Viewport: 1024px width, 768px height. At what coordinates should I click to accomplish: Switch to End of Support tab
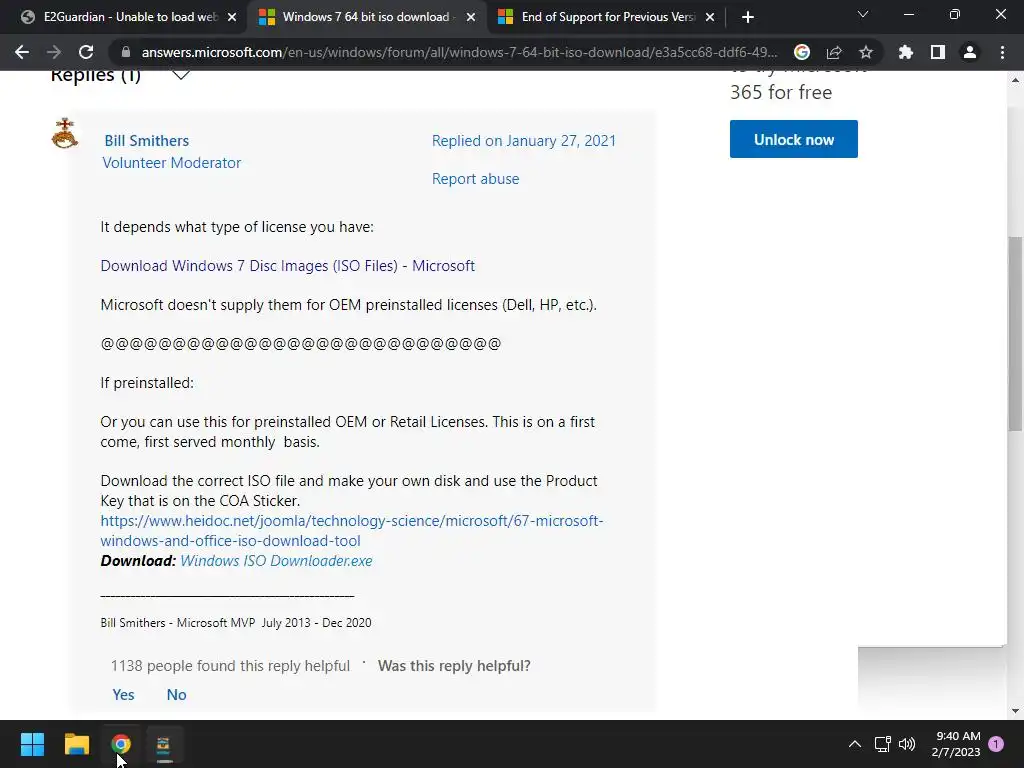607,17
